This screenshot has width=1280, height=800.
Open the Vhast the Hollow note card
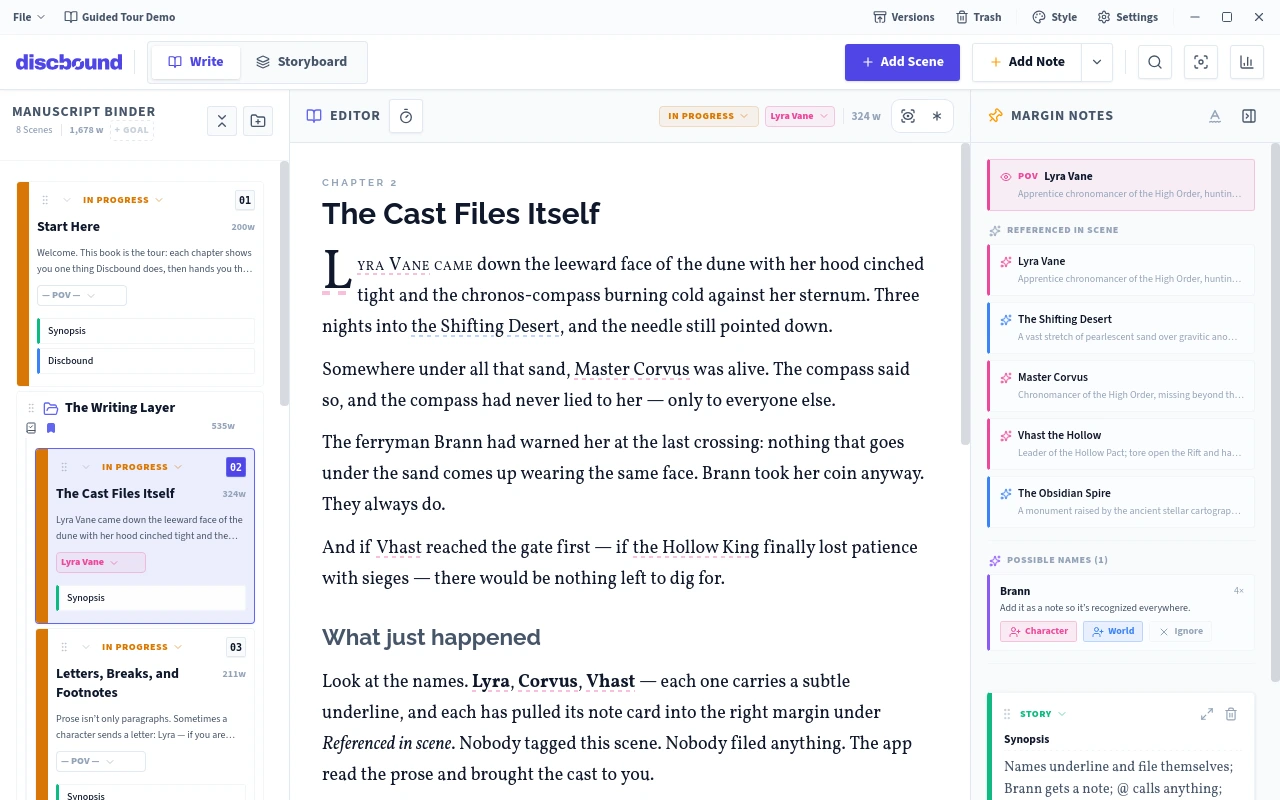tap(1121, 443)
